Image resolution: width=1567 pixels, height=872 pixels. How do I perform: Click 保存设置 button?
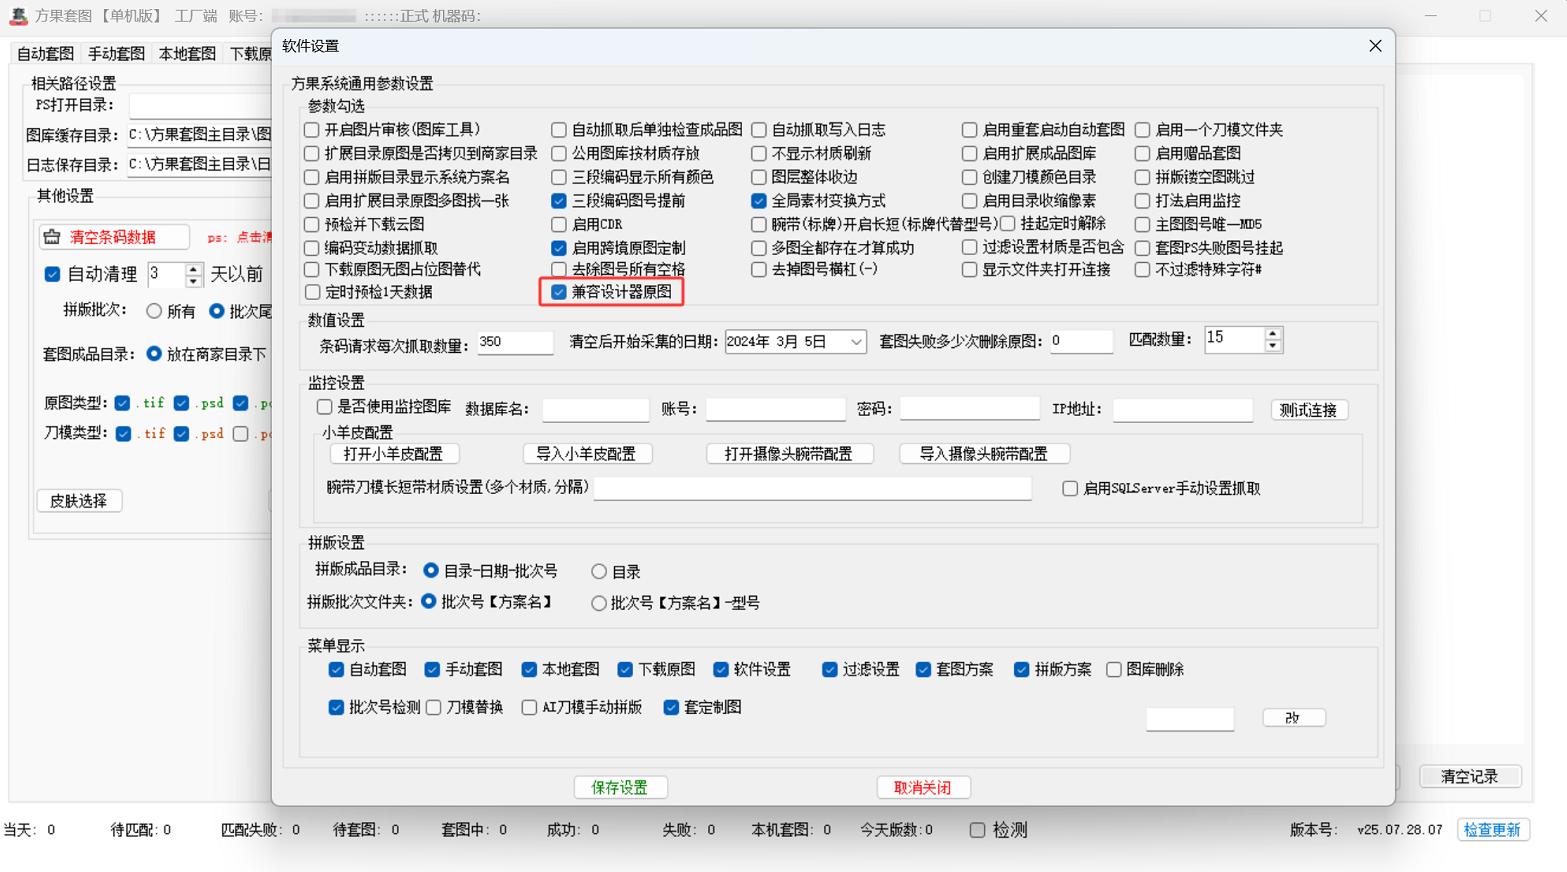tap(620, 788)
